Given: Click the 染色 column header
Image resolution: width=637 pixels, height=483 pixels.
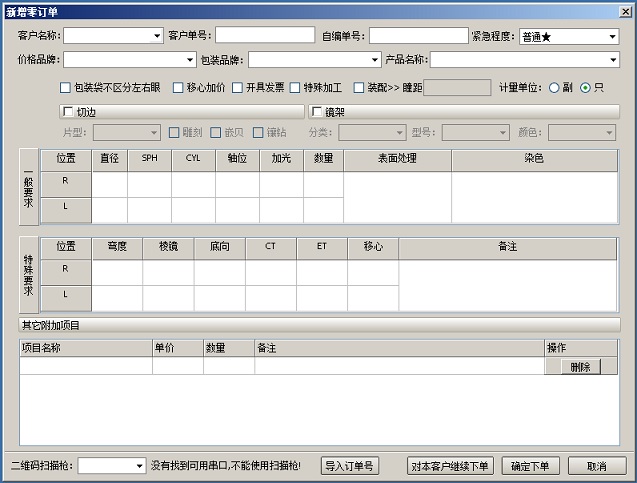Looking at the screenshot, I should coord(534,160).
